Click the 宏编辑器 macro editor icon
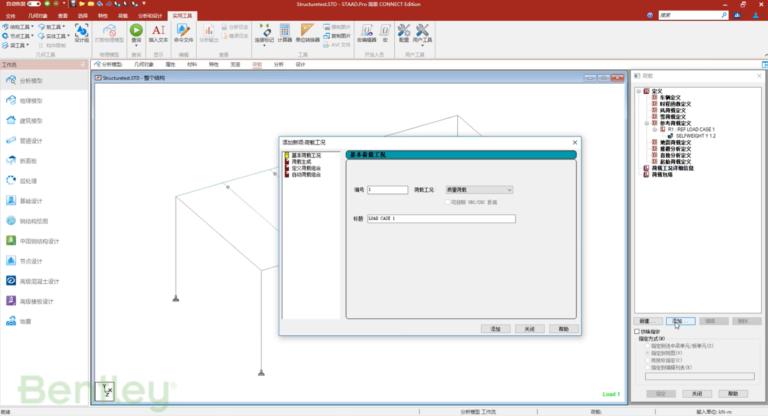Viewport: 768px width, 416px height. 366,32
